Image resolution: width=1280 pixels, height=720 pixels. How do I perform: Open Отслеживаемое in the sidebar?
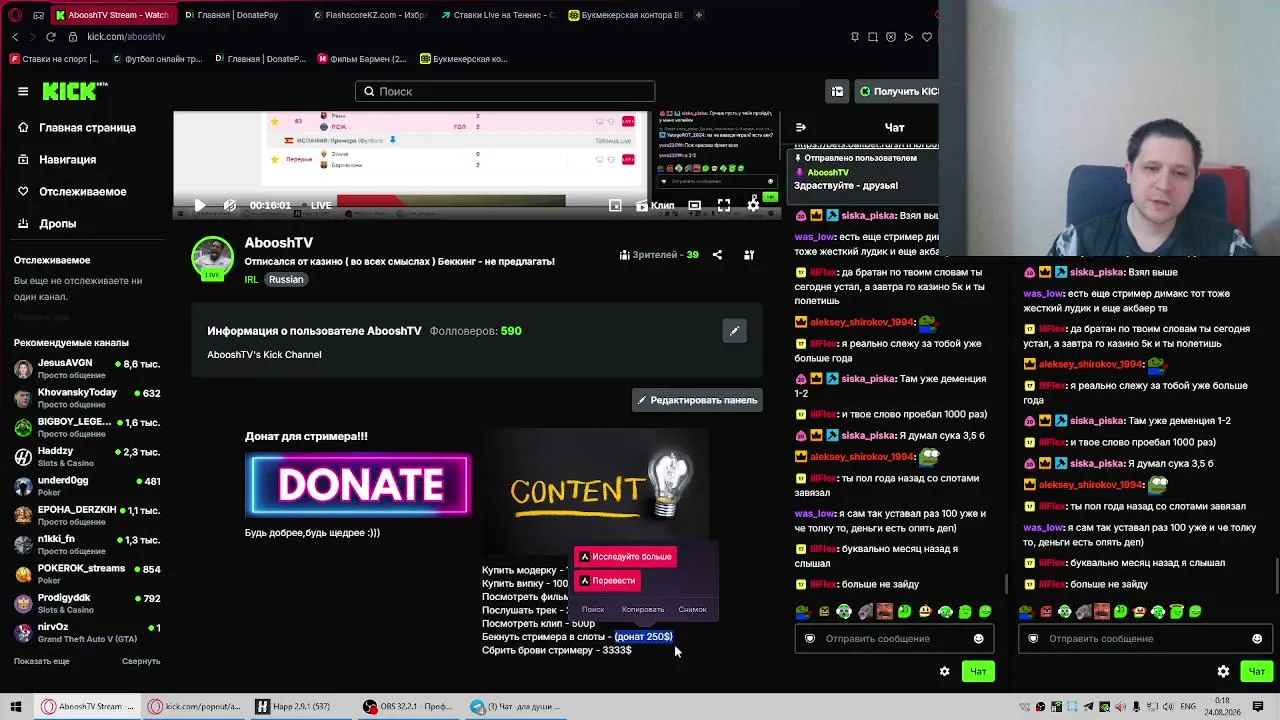pos(82,192)
